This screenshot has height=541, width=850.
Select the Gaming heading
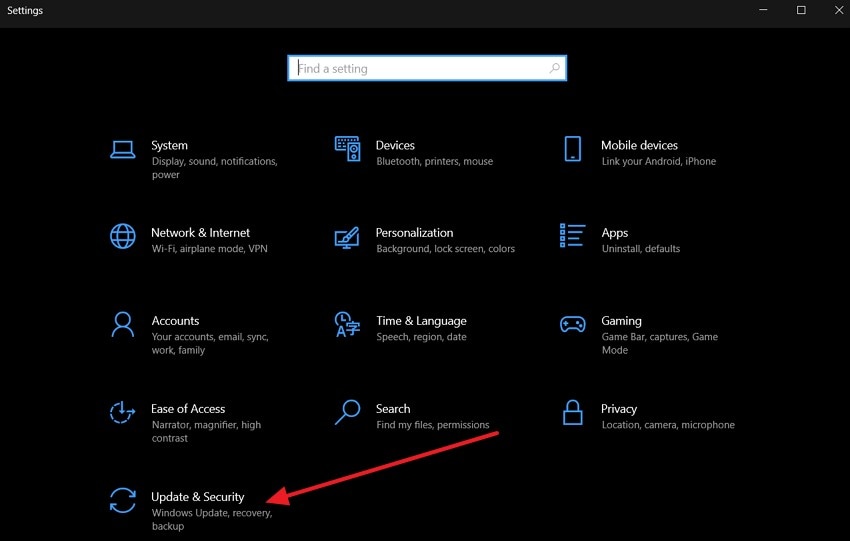coord(621,321)
